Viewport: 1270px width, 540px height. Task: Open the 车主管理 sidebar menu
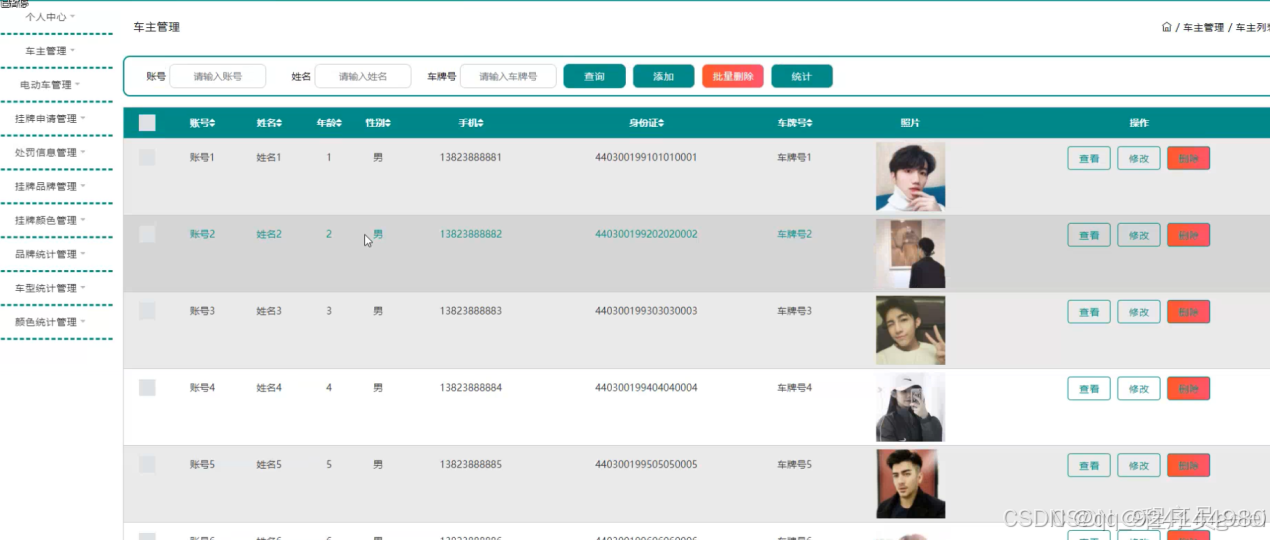pos(51,51)
